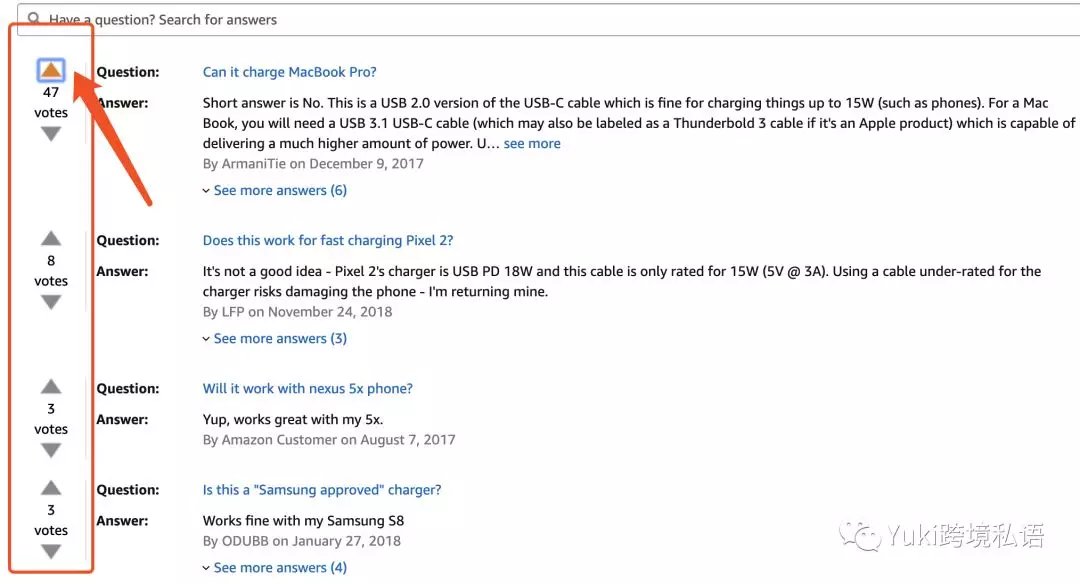Downvote the nexus 5x phone question
This screenshot has height=583, width=1080.
tap(51, 450)
